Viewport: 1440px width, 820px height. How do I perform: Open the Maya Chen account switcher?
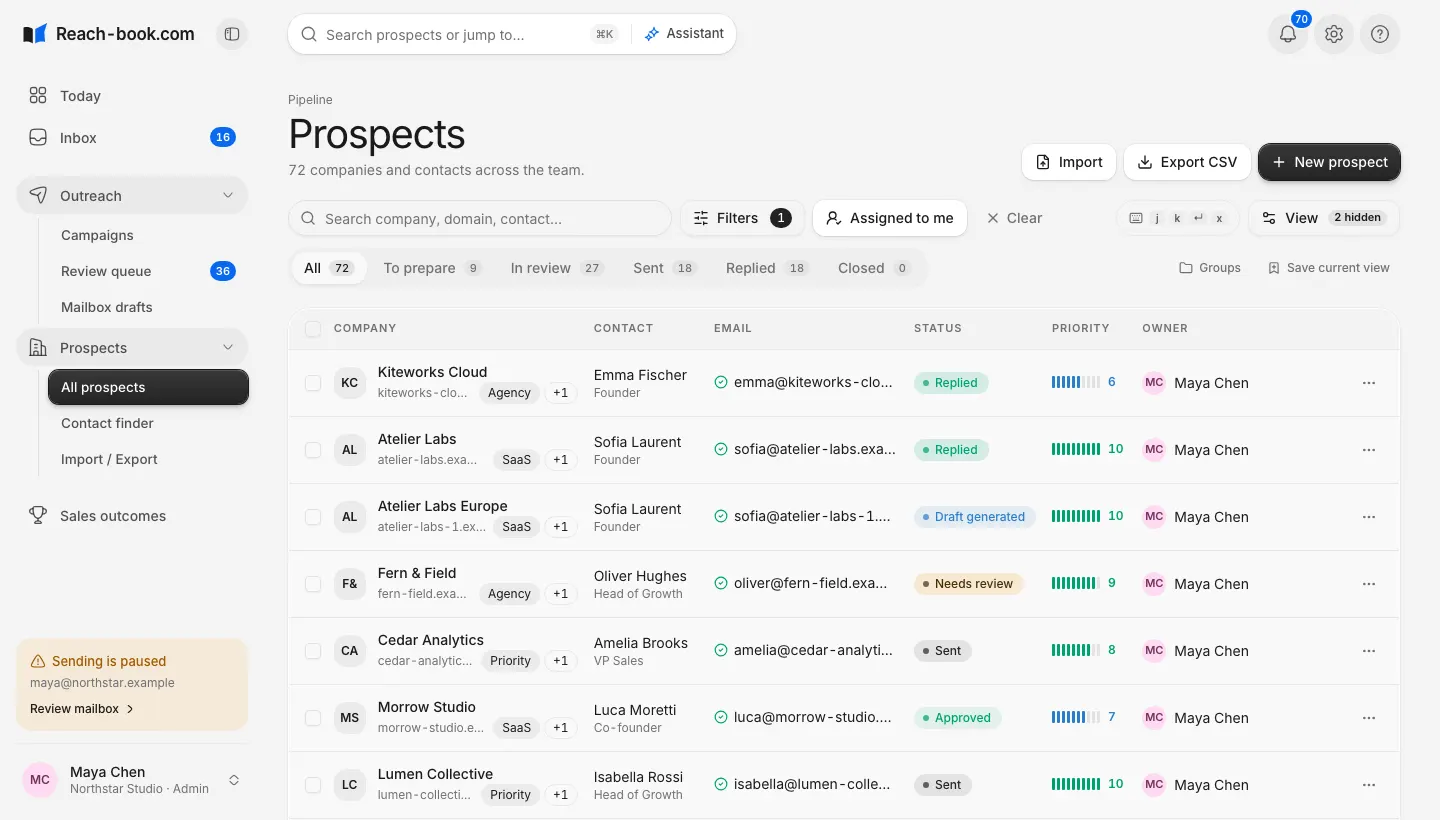click(x=132, y=780)
